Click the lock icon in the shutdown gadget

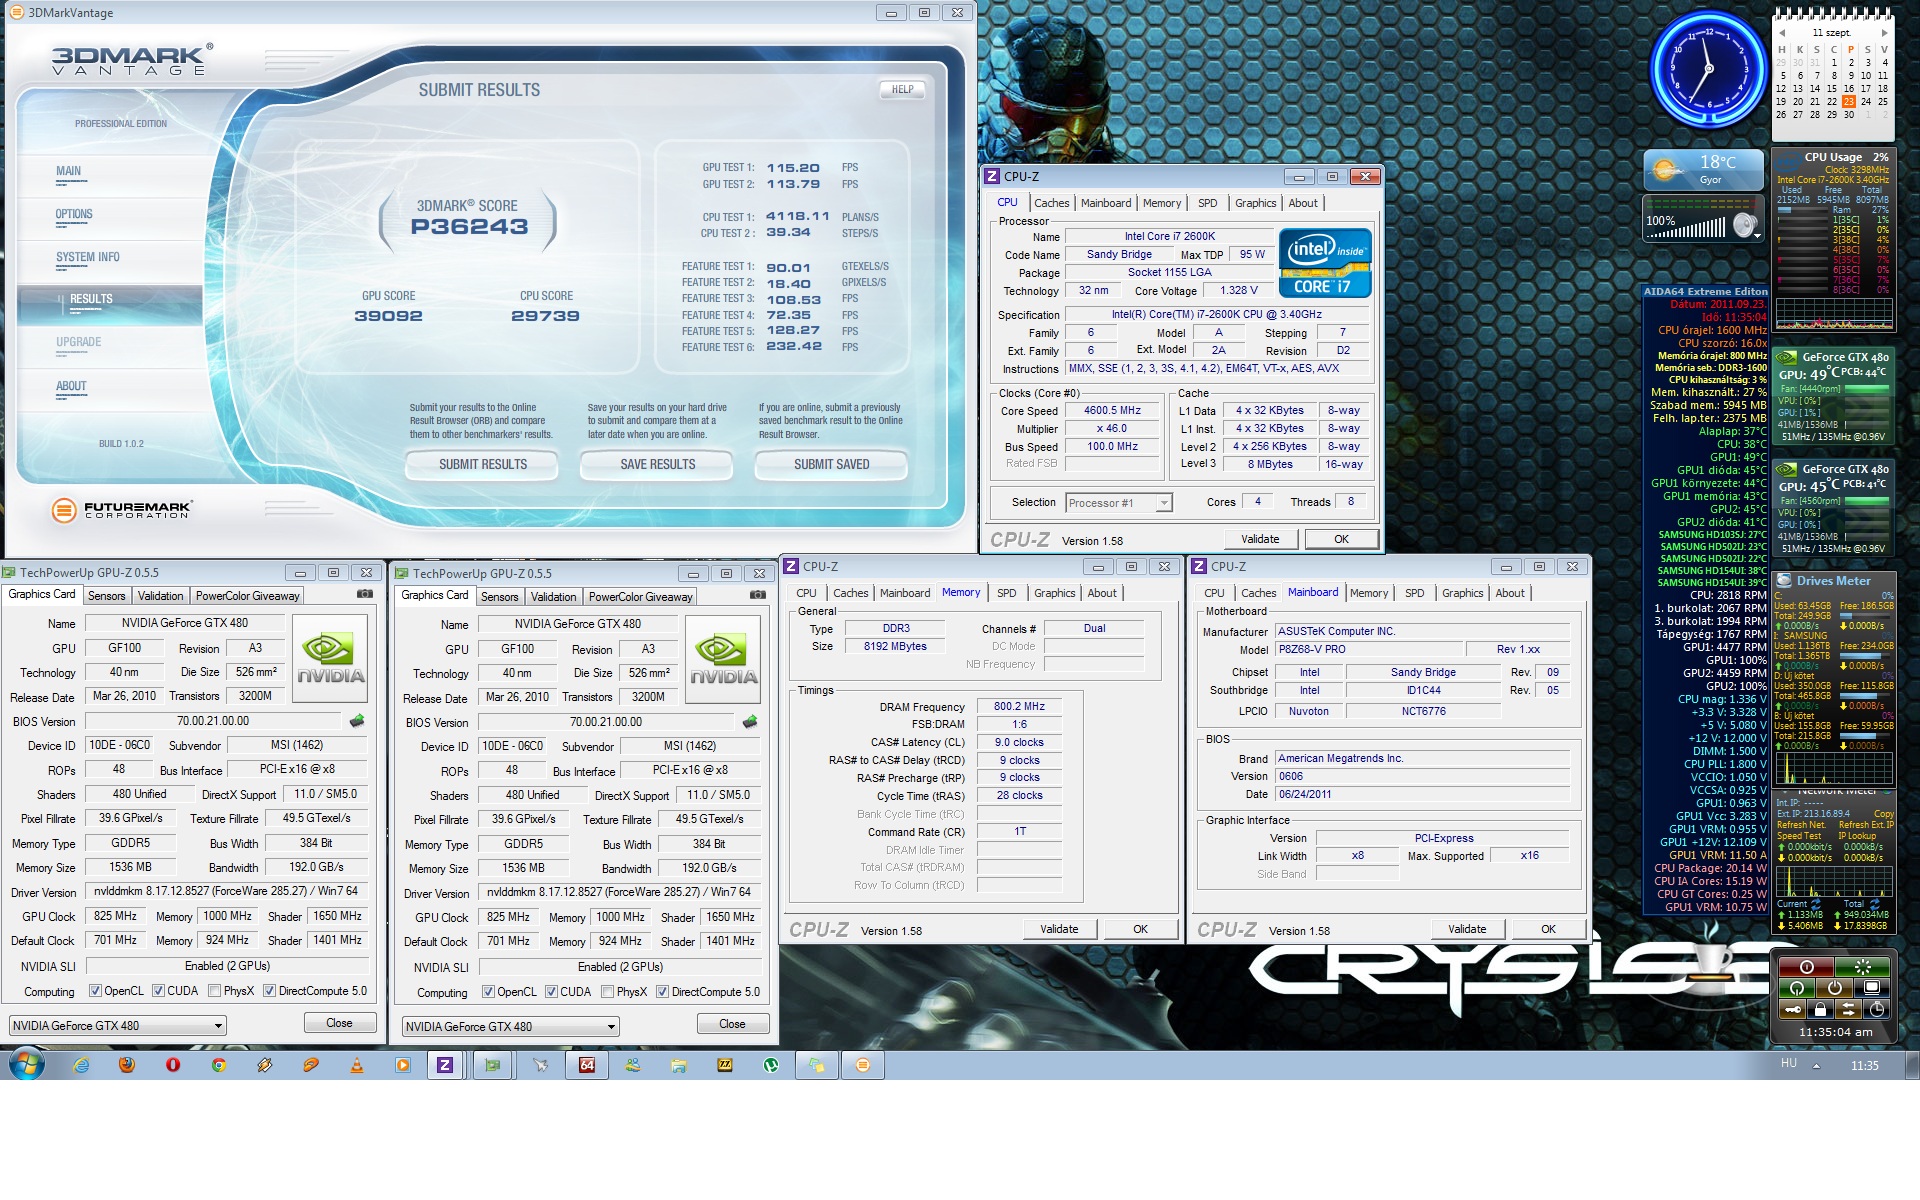1821,1009
